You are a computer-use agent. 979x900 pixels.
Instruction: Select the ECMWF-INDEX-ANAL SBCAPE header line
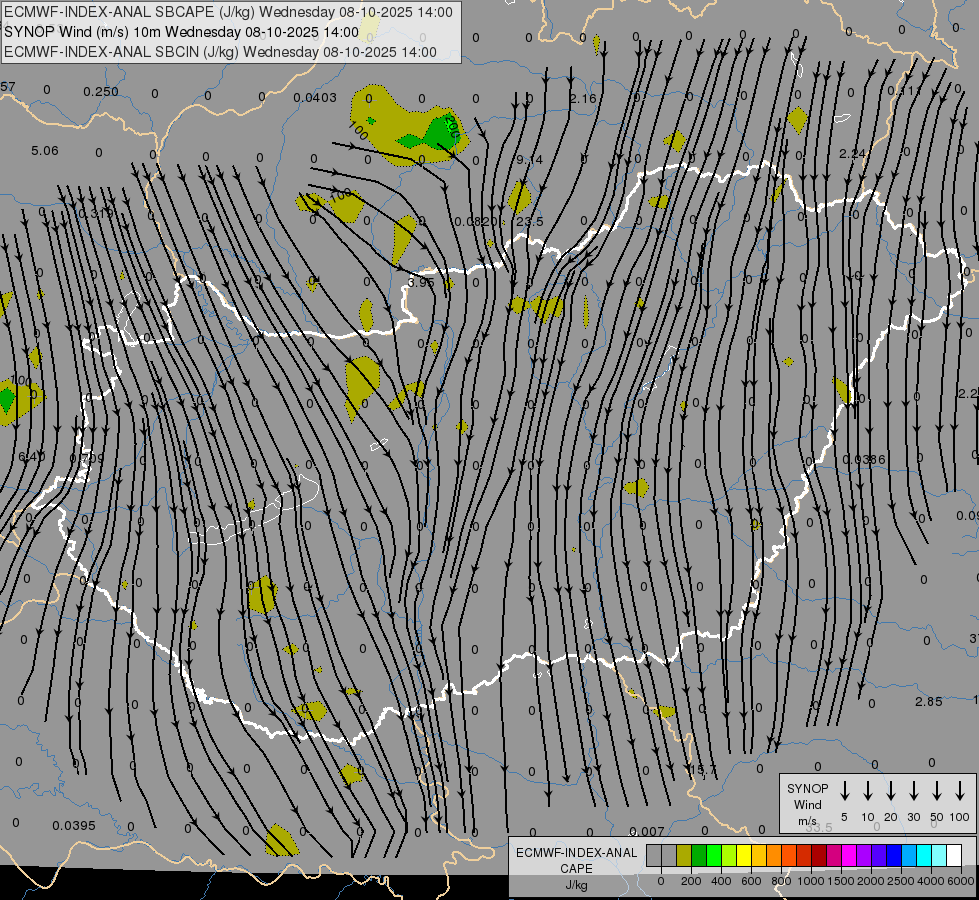(228, 12)
